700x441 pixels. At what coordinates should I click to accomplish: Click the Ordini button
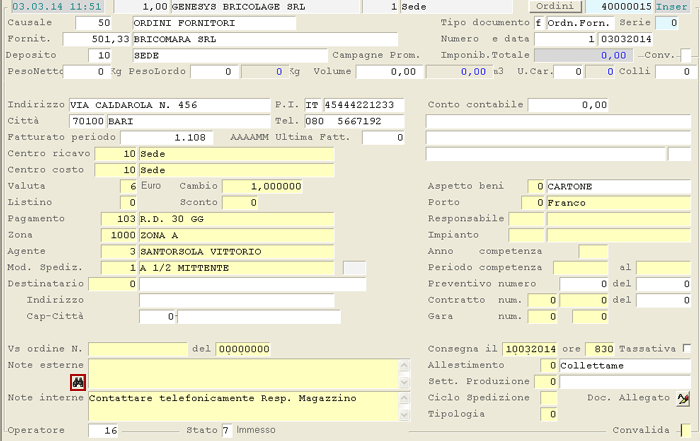(555, 6)
